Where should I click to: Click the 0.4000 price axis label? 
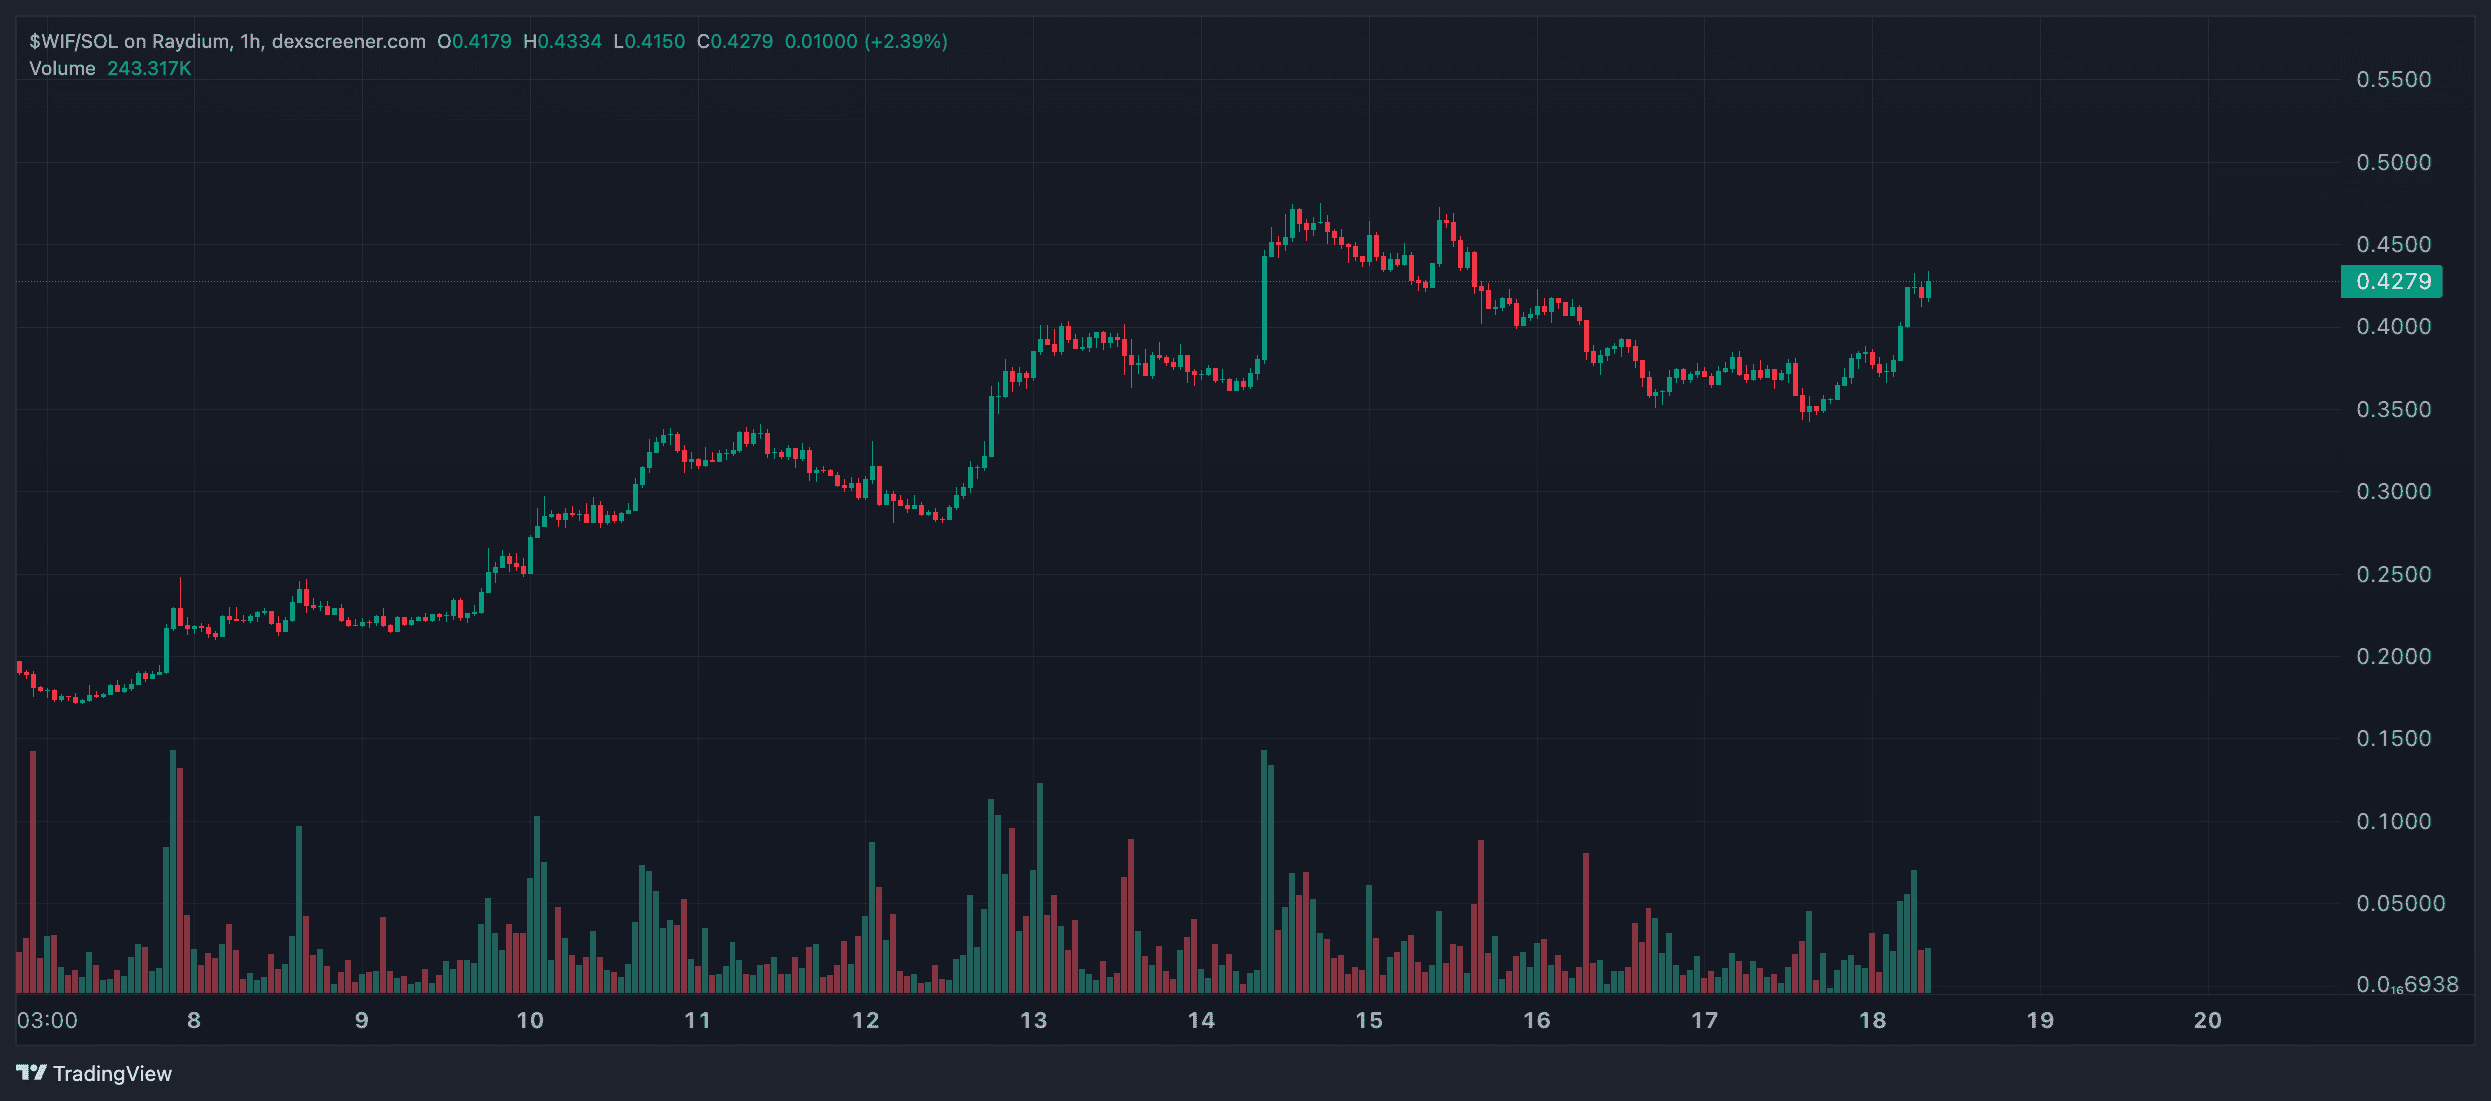point(2393,326)
